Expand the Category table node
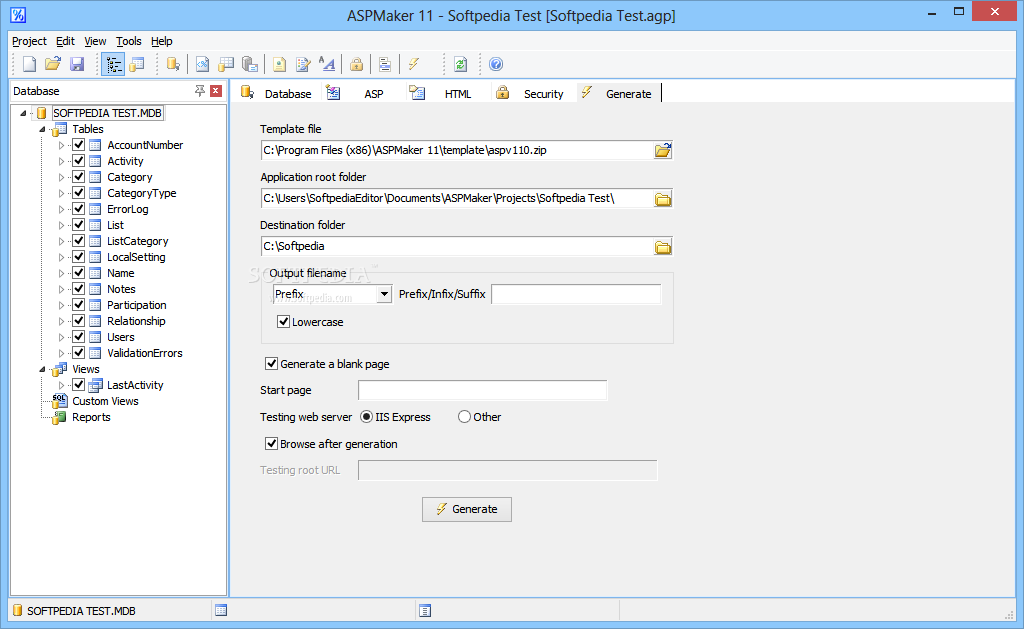 pos(61,177)
